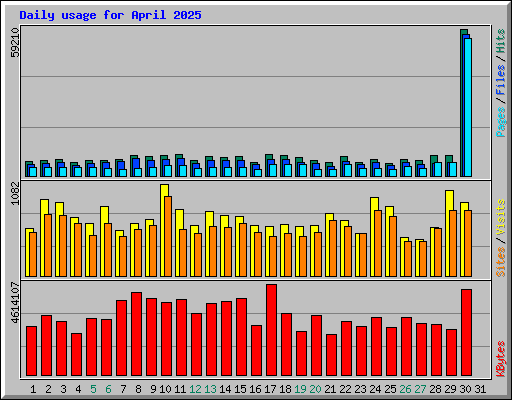Click the Sites legend label
The width and height of the screenshot is (512, 400).
pyautogui.click(x=501, y=262)
